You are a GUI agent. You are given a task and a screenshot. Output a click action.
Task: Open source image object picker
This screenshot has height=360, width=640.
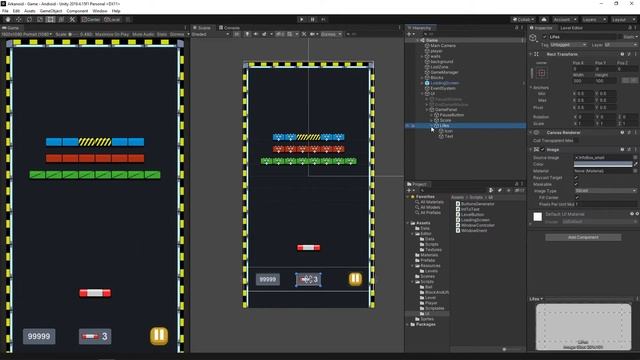(635, 157)
